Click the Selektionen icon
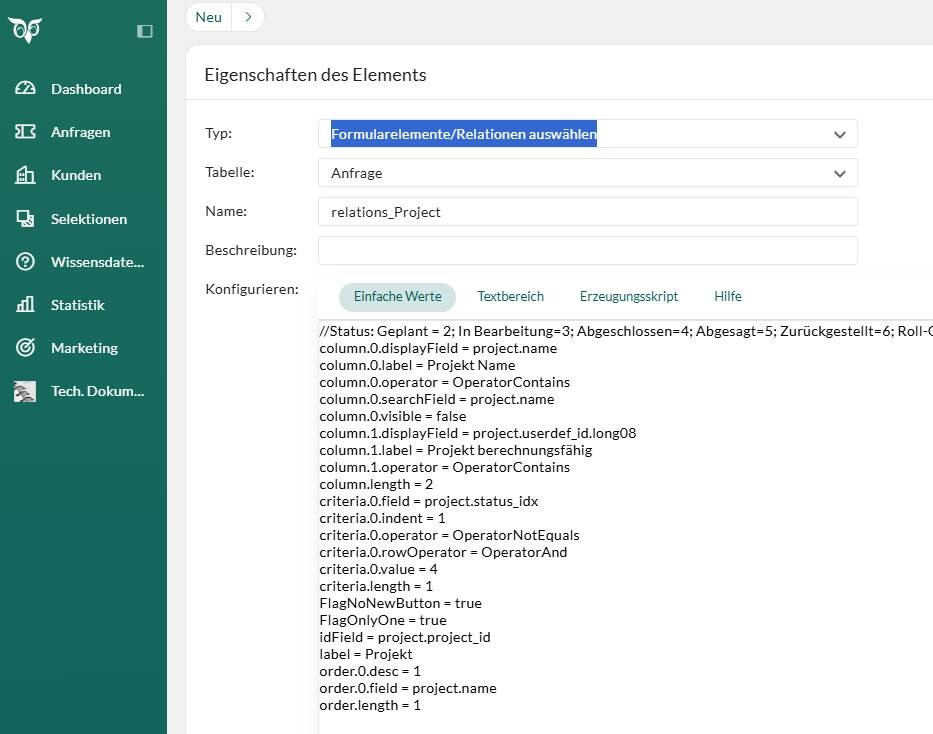The width and height of the screenshot is (933, 734). tap(25, 219)
